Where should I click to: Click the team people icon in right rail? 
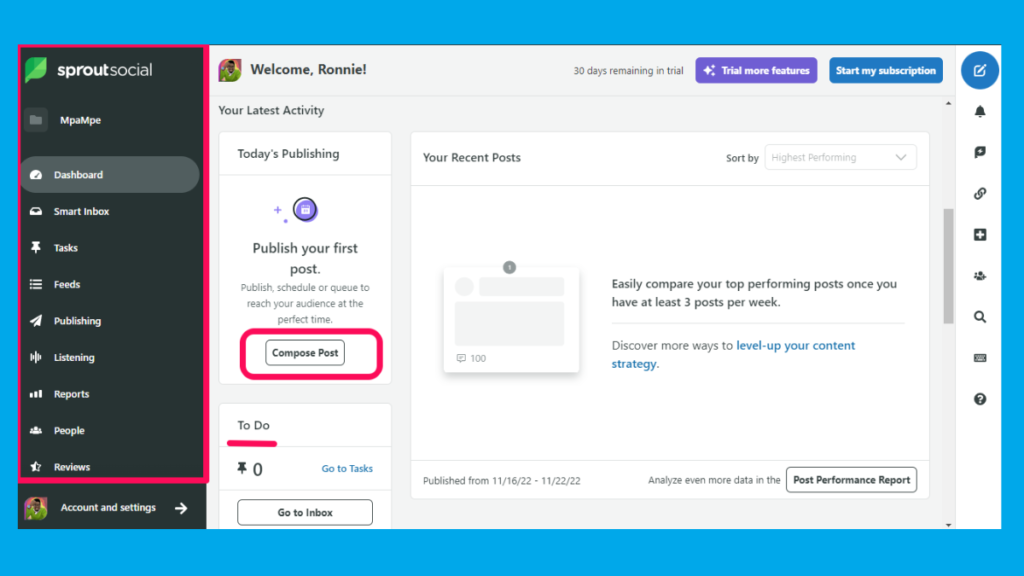(x=980, y=276)
